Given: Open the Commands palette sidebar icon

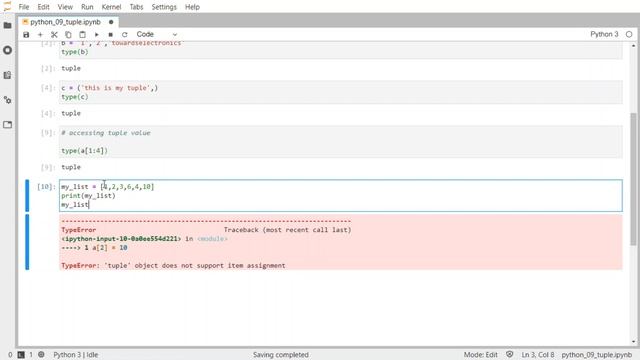Looking at the screenshot, I should tap(7, 75).
